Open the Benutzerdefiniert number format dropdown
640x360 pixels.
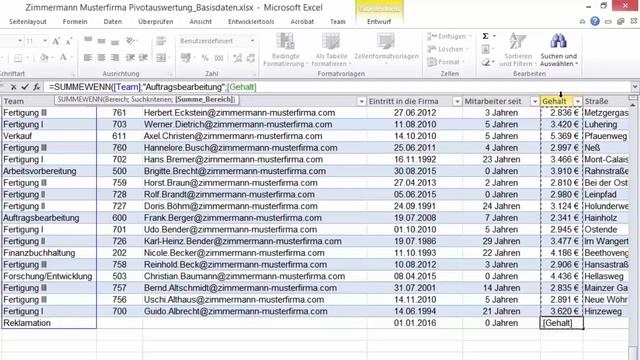(x=252, y=41)
